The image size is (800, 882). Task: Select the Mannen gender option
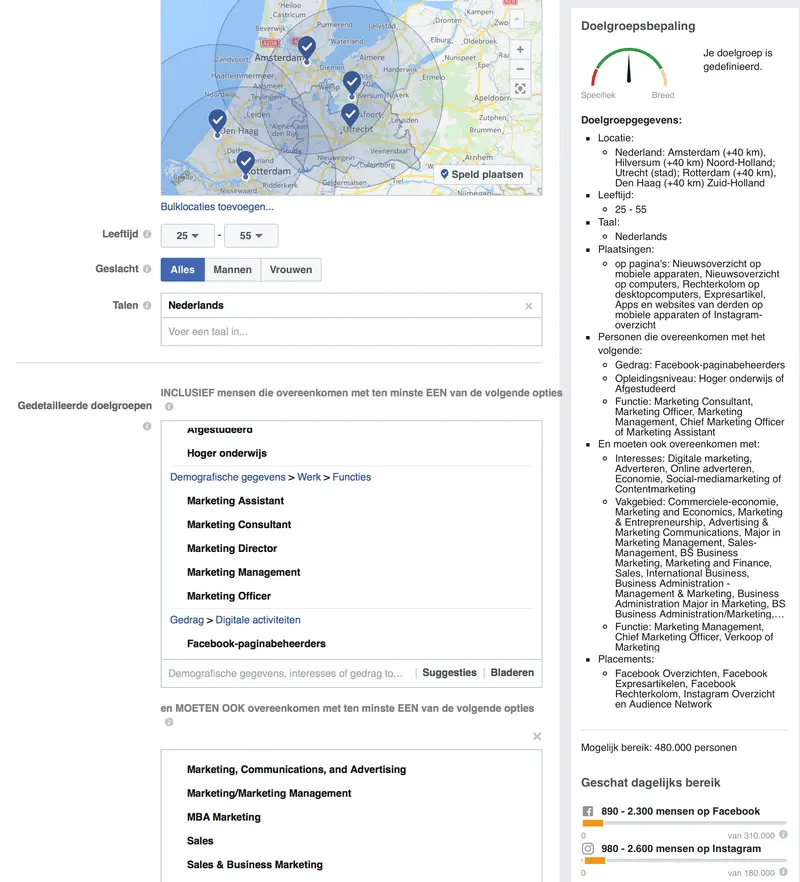(x=232, y=269)
